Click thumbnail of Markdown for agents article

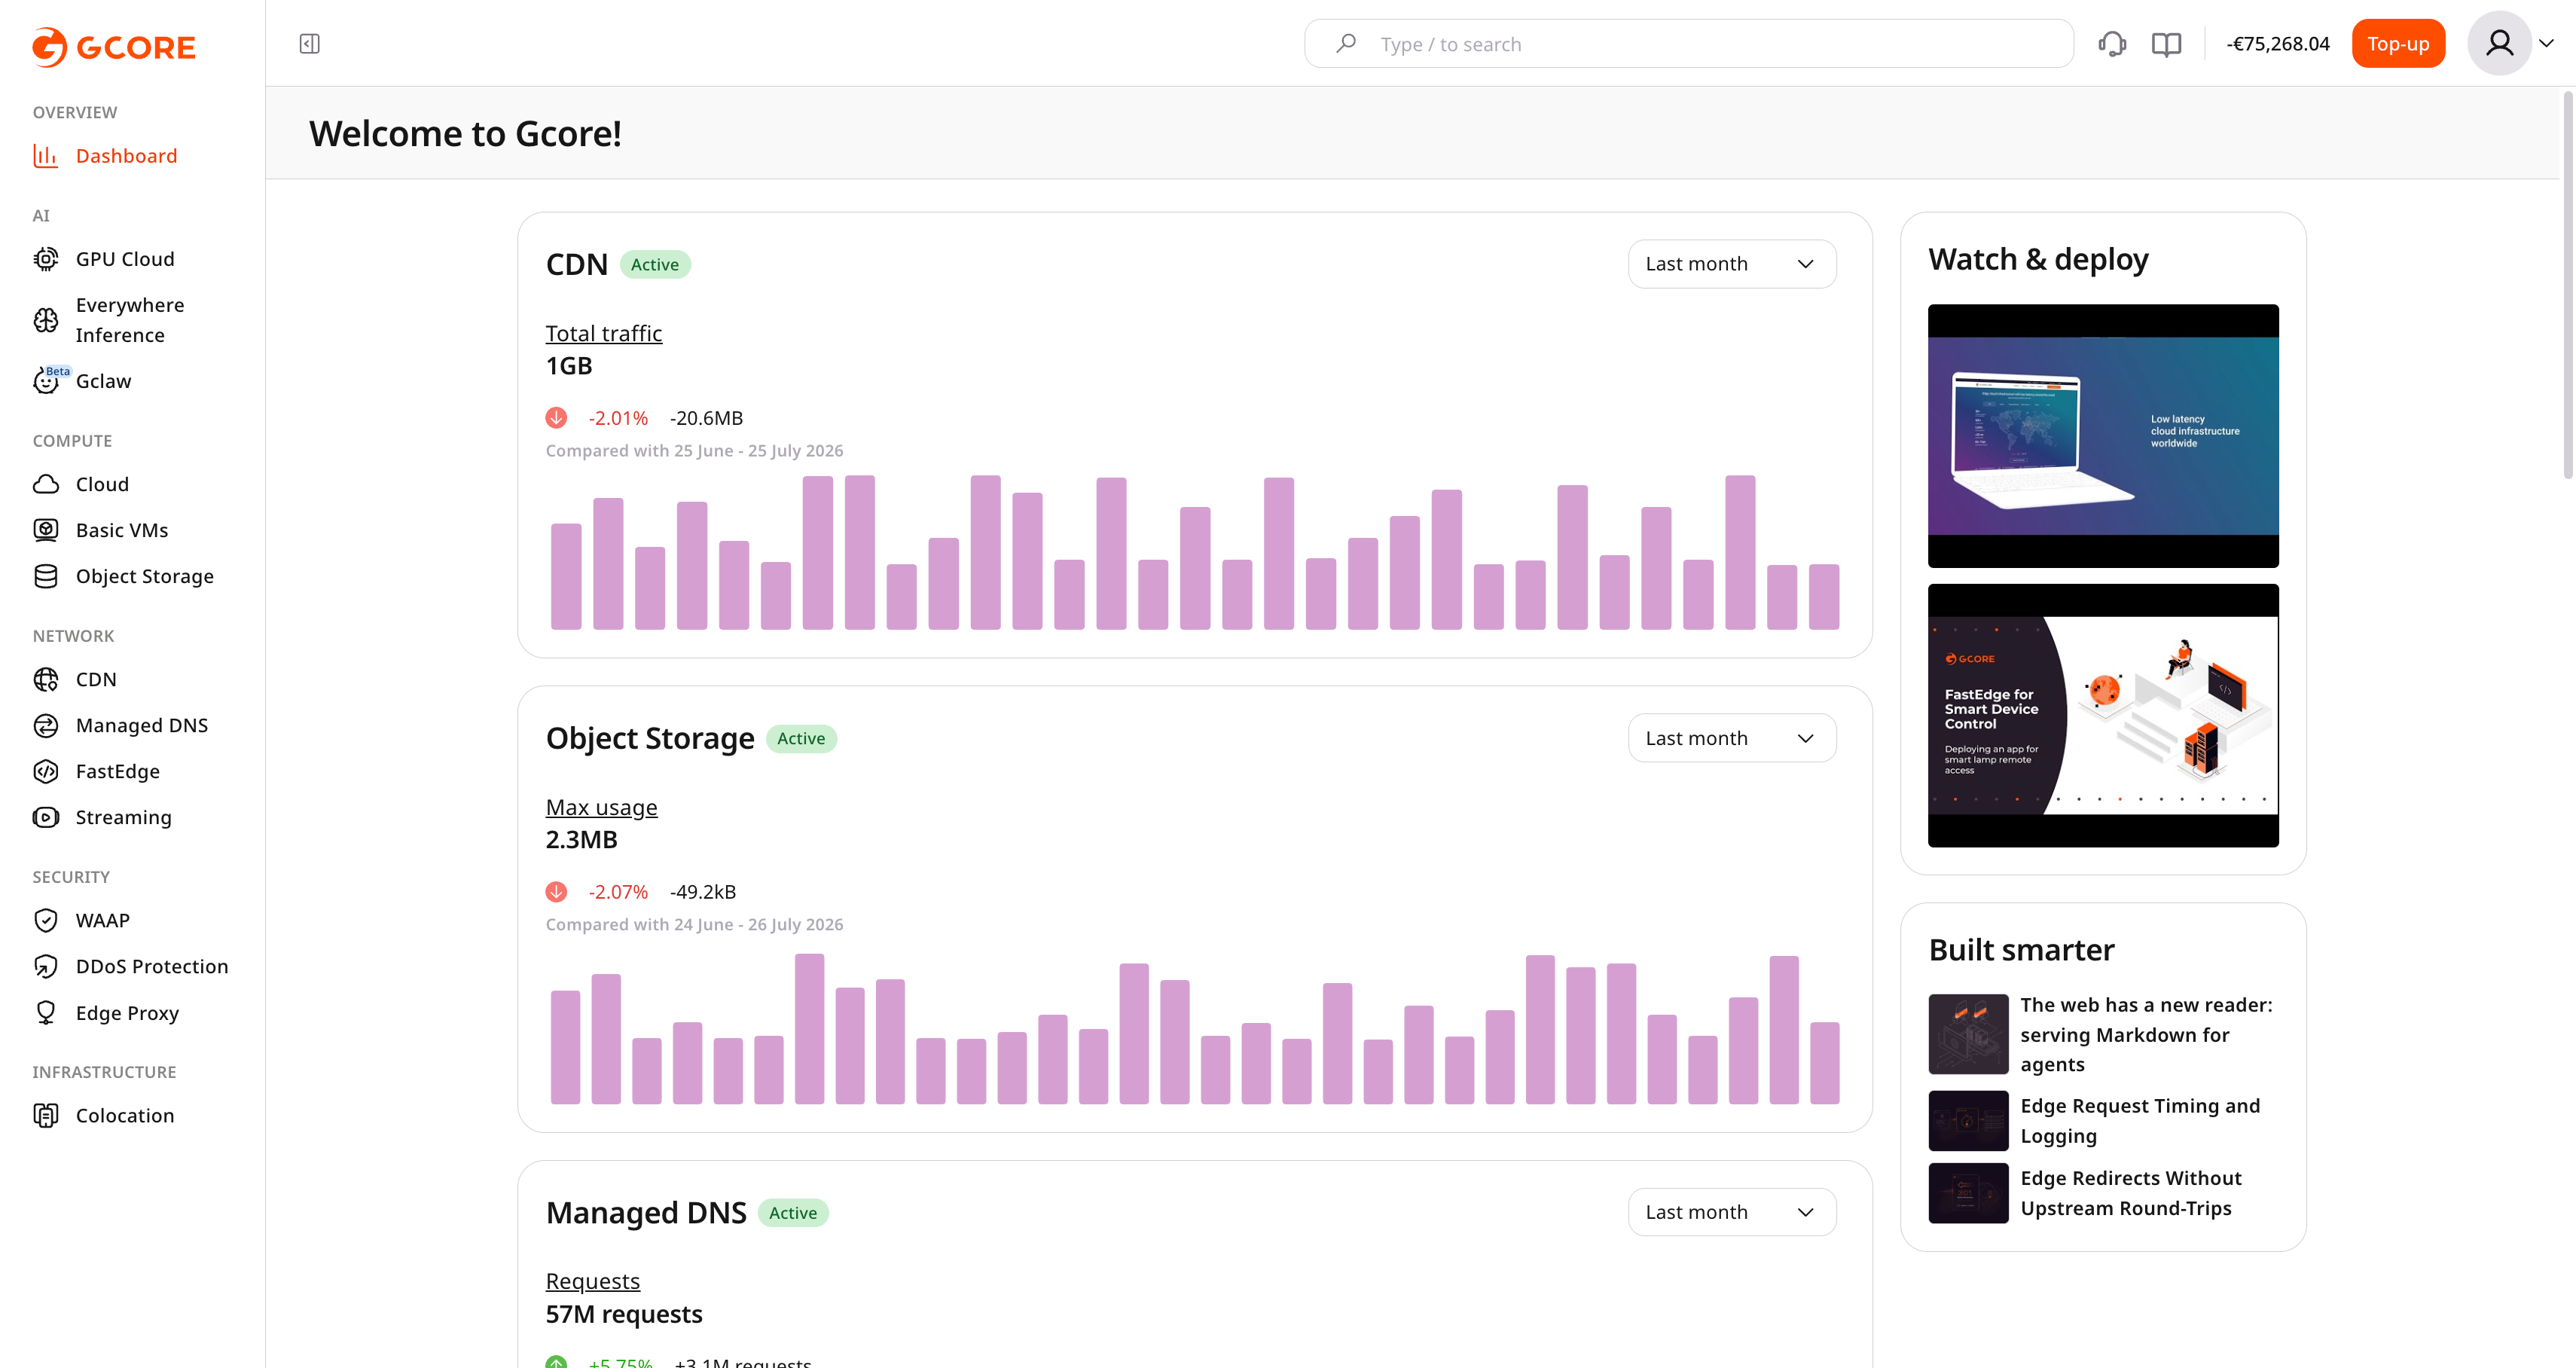(1968, 1034)
